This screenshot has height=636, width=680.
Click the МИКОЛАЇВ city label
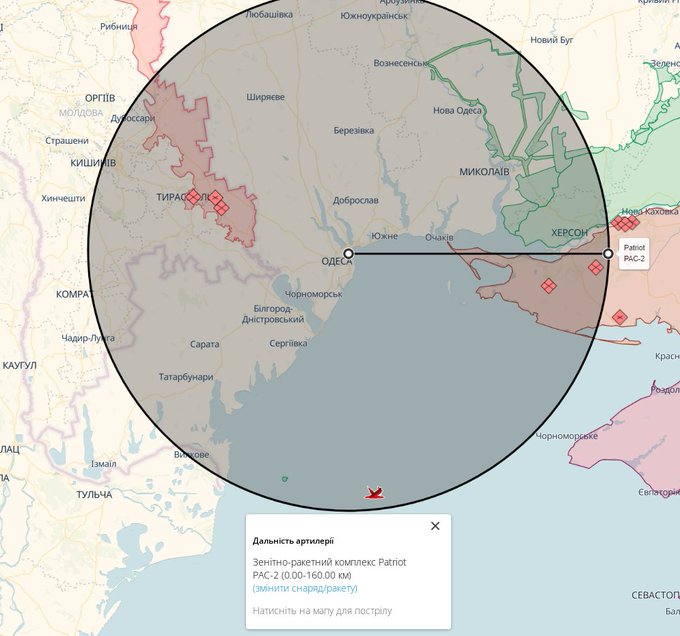pyautogui.click(x=484, y=172)
